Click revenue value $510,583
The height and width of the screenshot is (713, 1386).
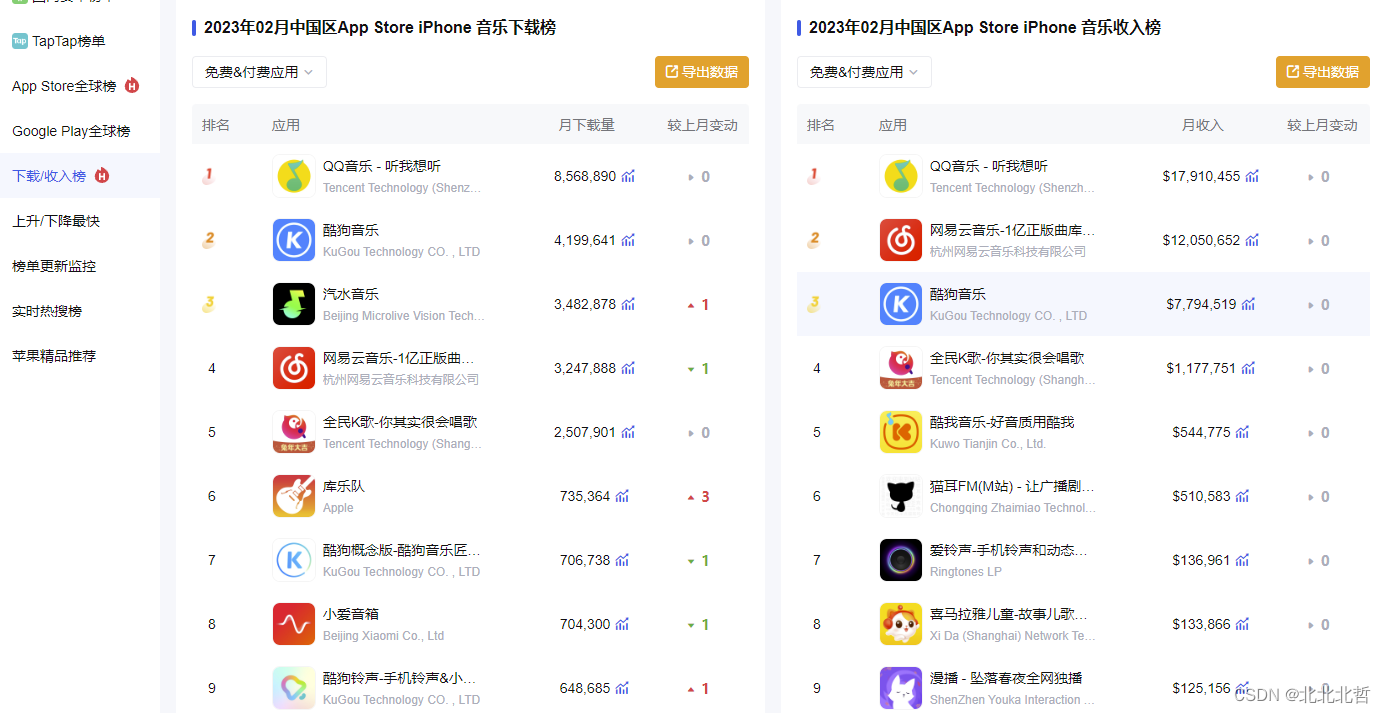tap(1201, 496)
